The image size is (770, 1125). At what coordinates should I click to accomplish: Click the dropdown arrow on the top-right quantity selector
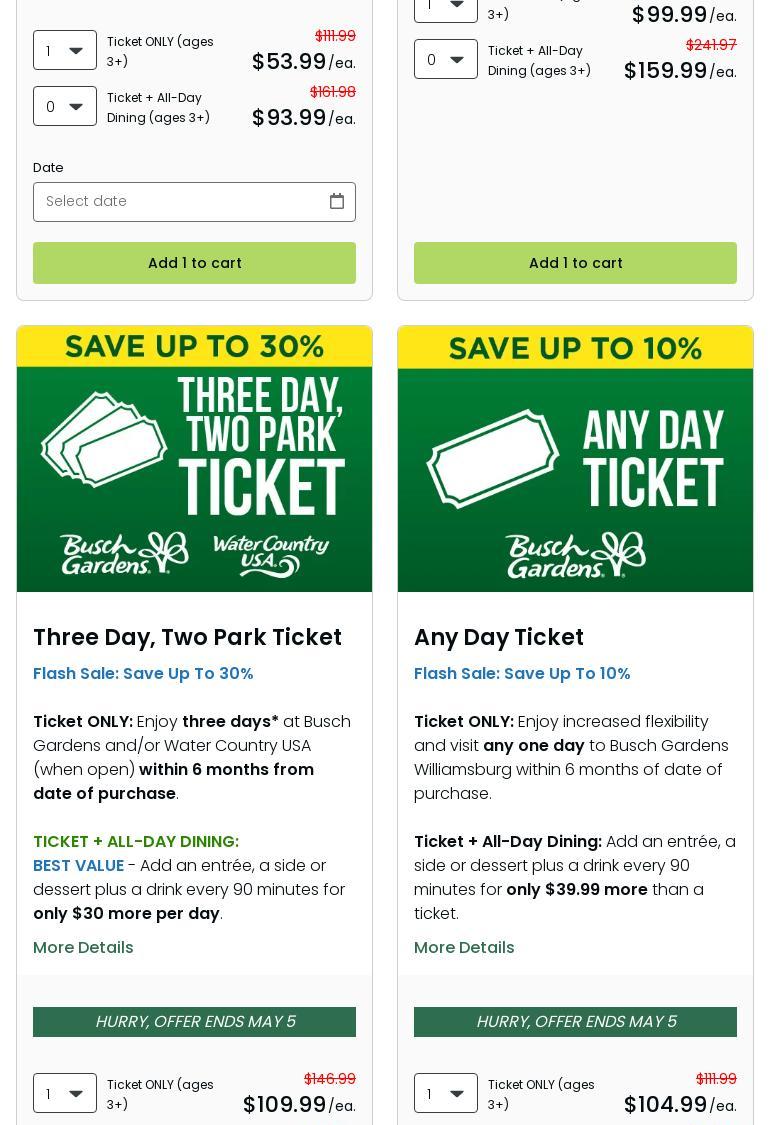pos(457,5)
